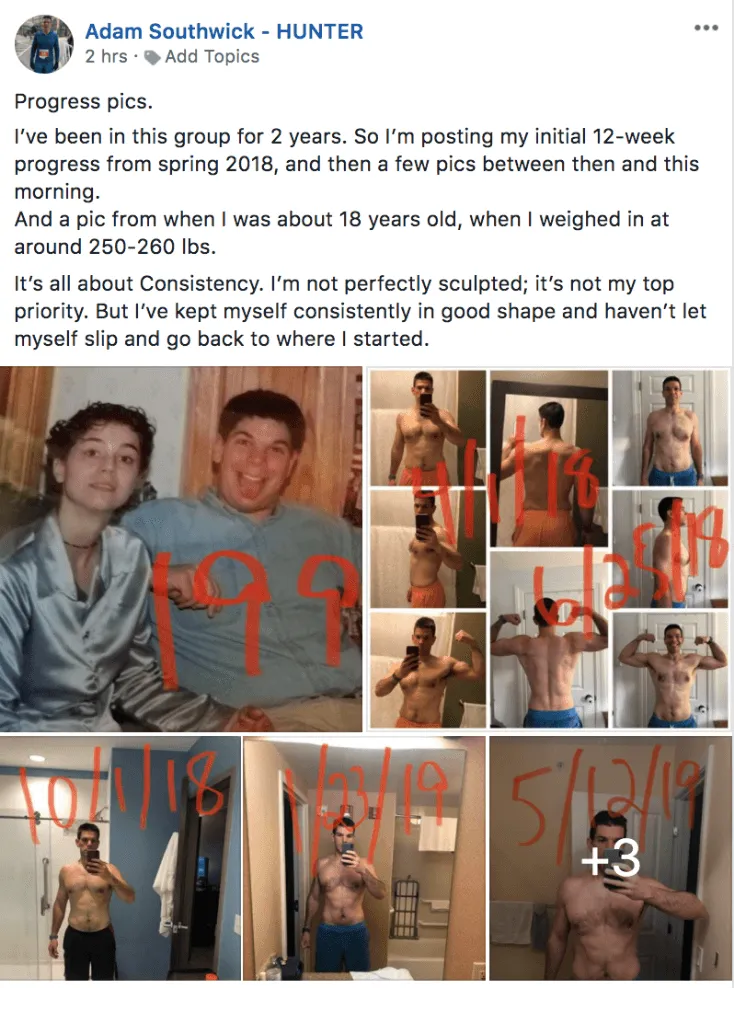Open the top-left collage selfie in orange shorts

coord(428,428)
